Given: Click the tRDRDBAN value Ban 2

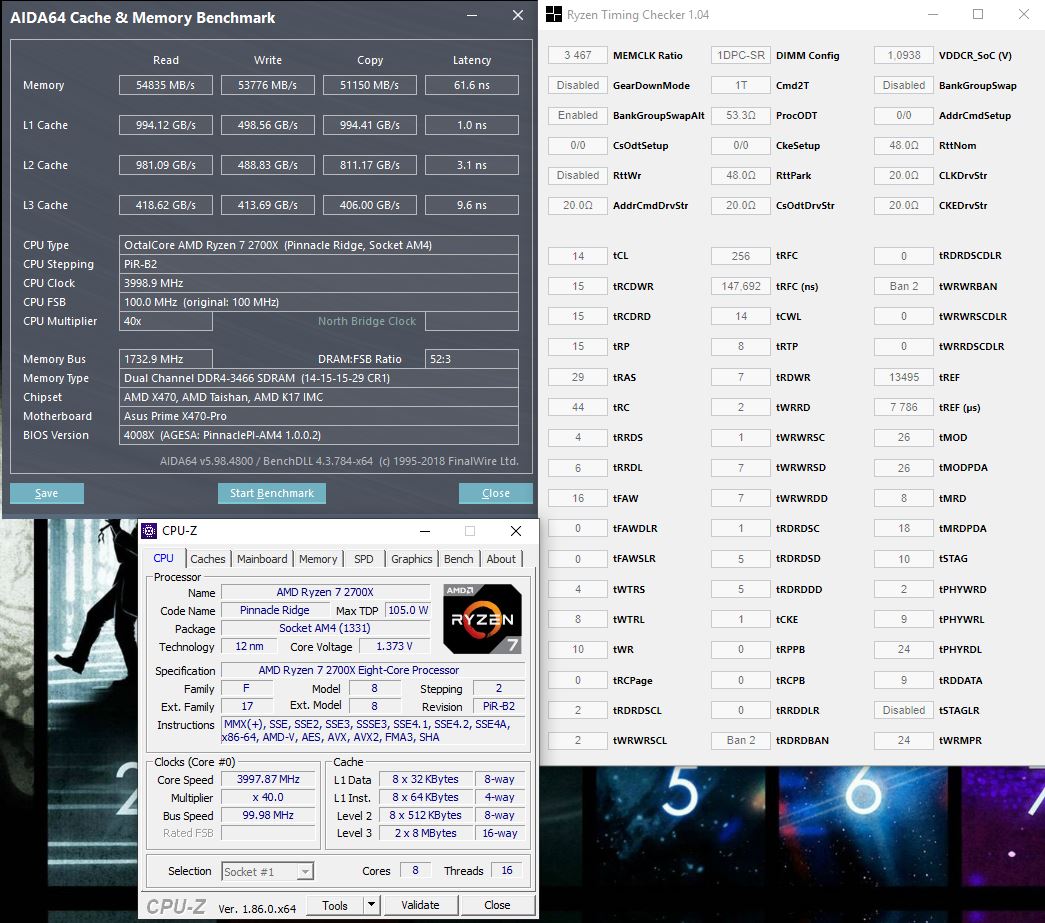Looking at the screenshot, I should pos(740,740).
